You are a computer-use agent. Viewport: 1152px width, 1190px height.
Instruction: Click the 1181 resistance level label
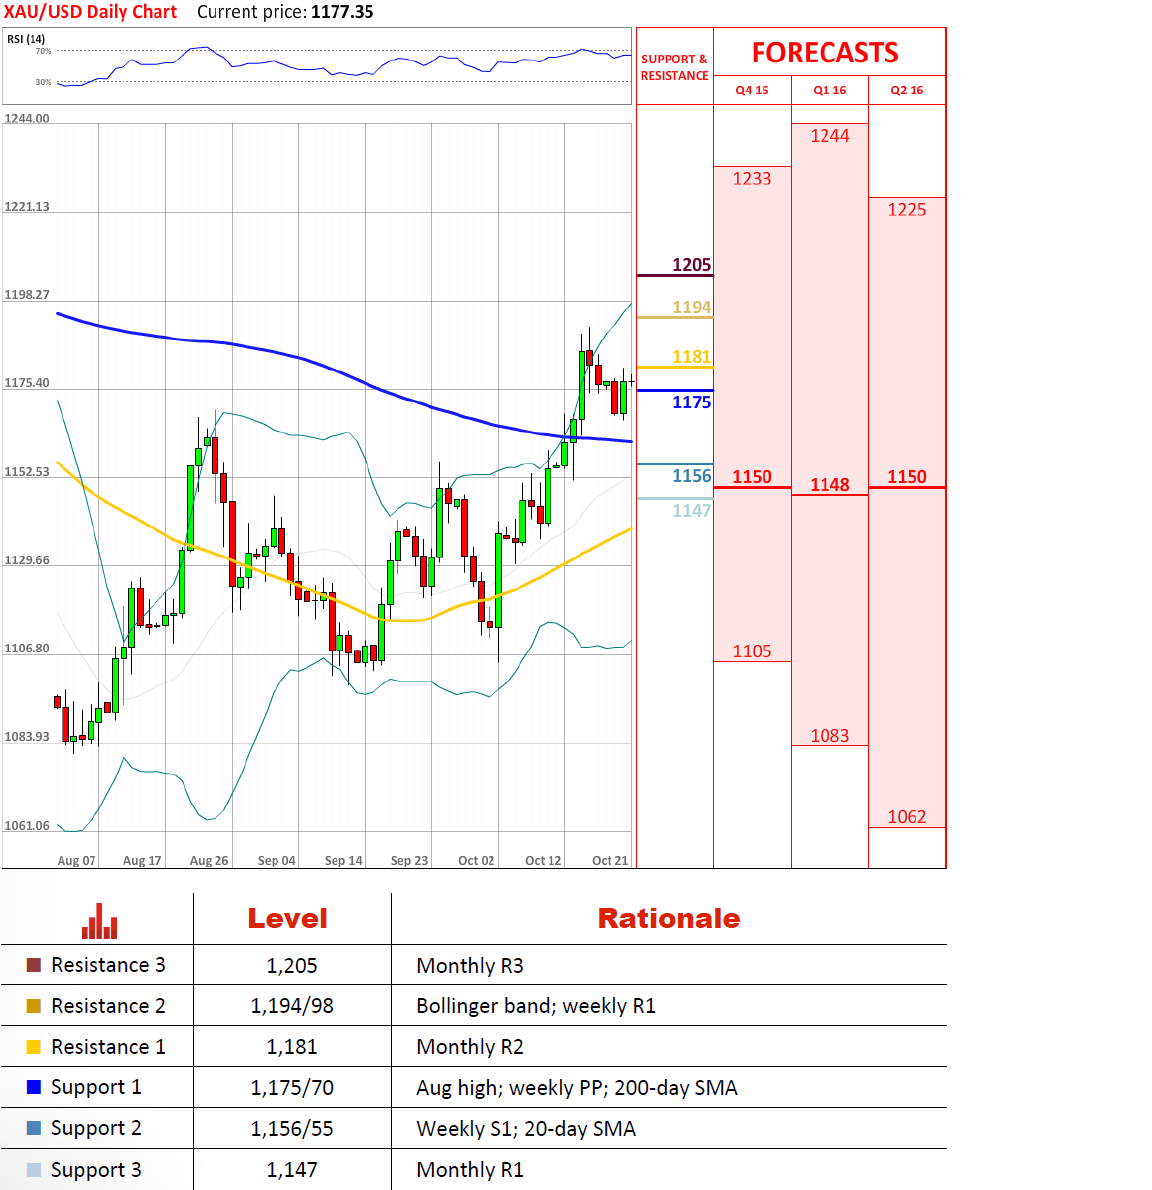(691, 357)
